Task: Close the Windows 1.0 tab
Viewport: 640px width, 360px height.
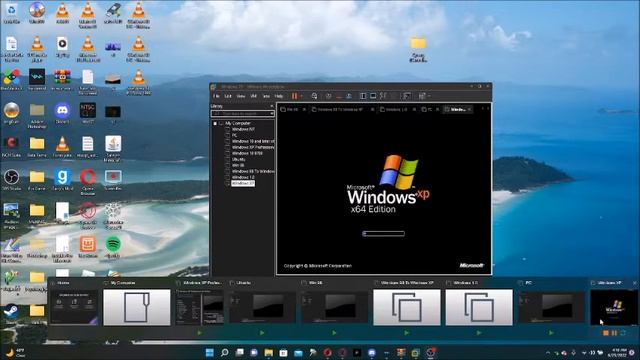Action: tap(414, 109)
